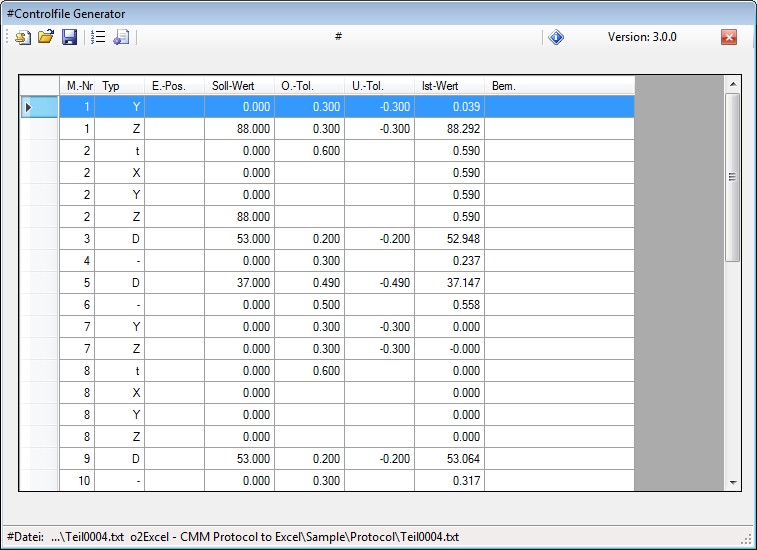Click the window resize grip corner

(747, 540)
